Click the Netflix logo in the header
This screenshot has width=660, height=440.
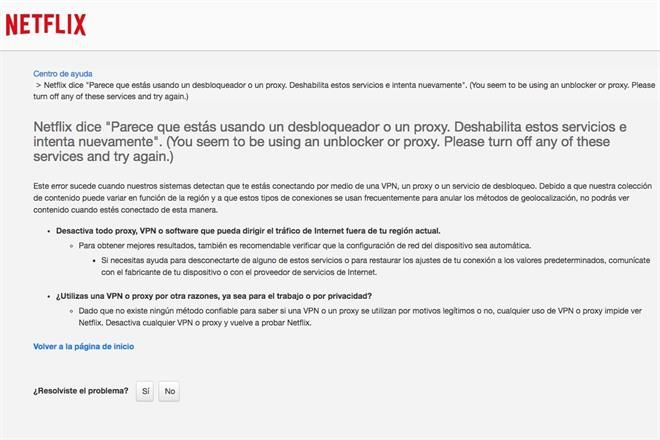pos(46,24)
